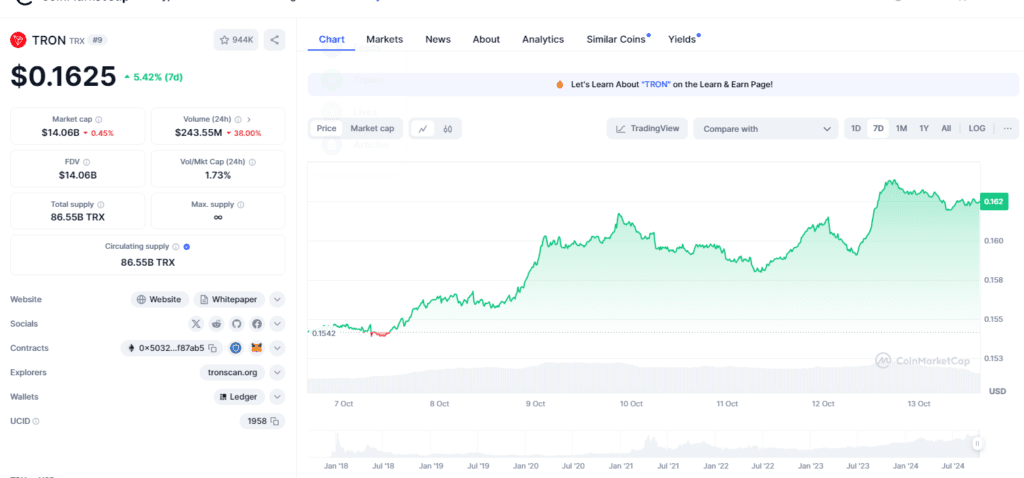The height and width of the screenshot is (478, 1024).
Task: Open the TradingView chart button
Action: pos(647,129)
